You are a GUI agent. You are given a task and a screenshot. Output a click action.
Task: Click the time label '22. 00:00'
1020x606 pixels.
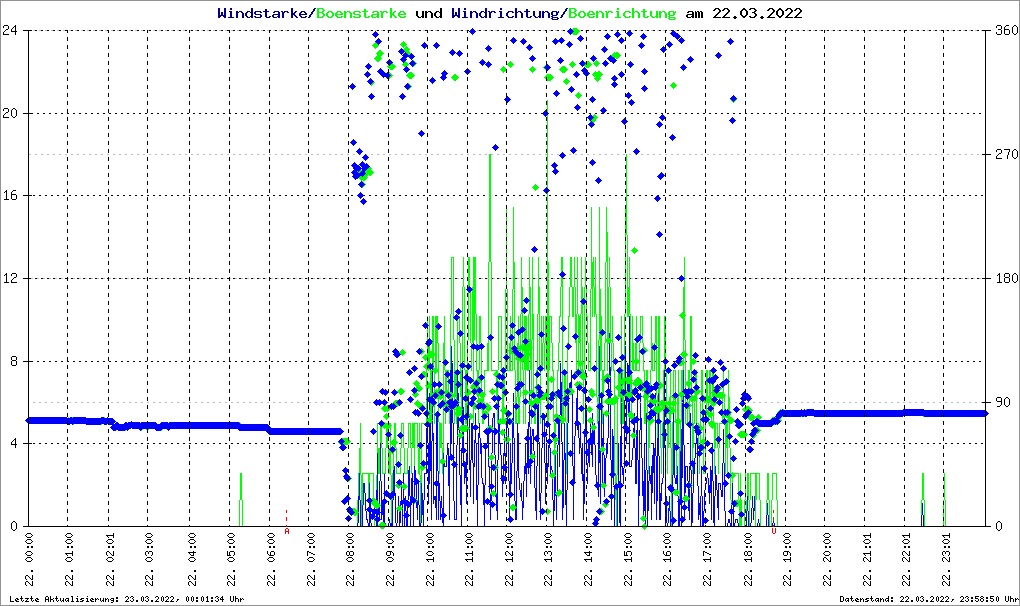click(x=29, y=560)
